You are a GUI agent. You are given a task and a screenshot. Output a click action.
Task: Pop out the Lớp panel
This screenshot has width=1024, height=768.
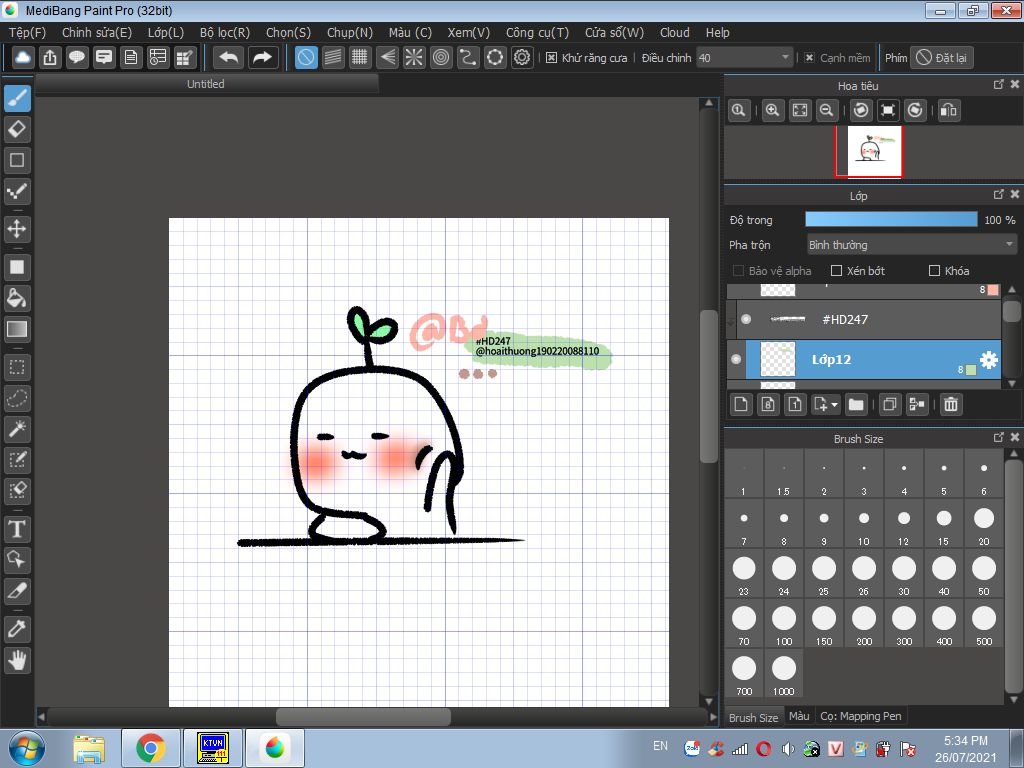point(999,194)
